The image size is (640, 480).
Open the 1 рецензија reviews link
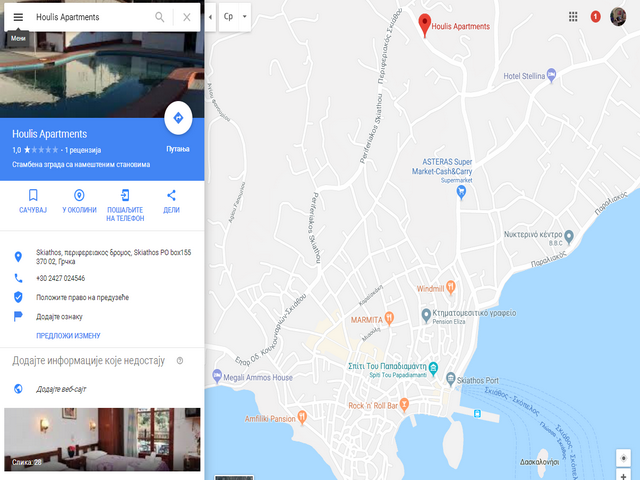click(x=83, y=150)
